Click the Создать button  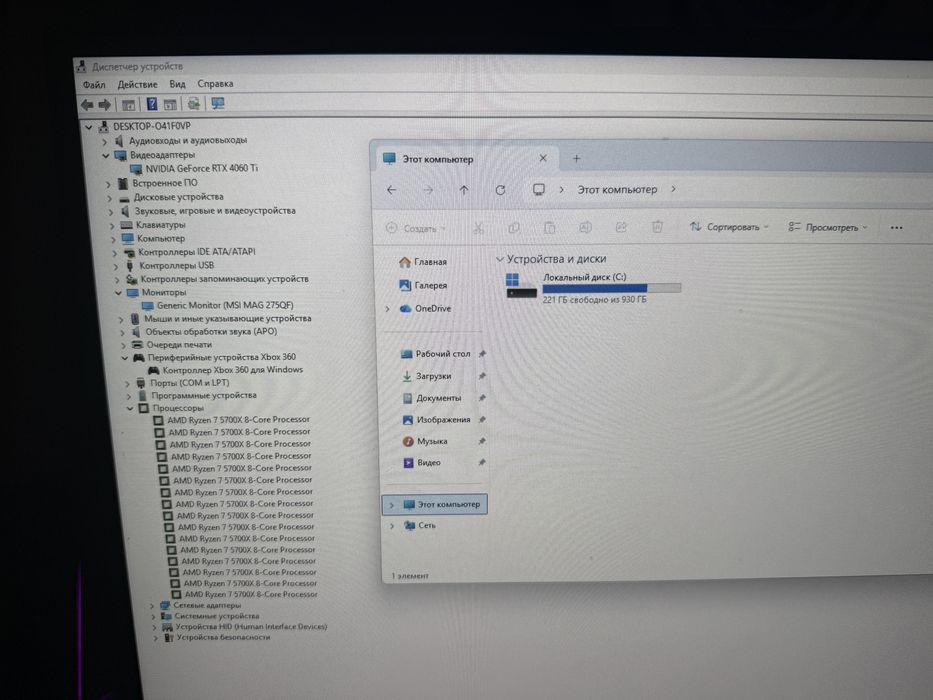[415, 228]
